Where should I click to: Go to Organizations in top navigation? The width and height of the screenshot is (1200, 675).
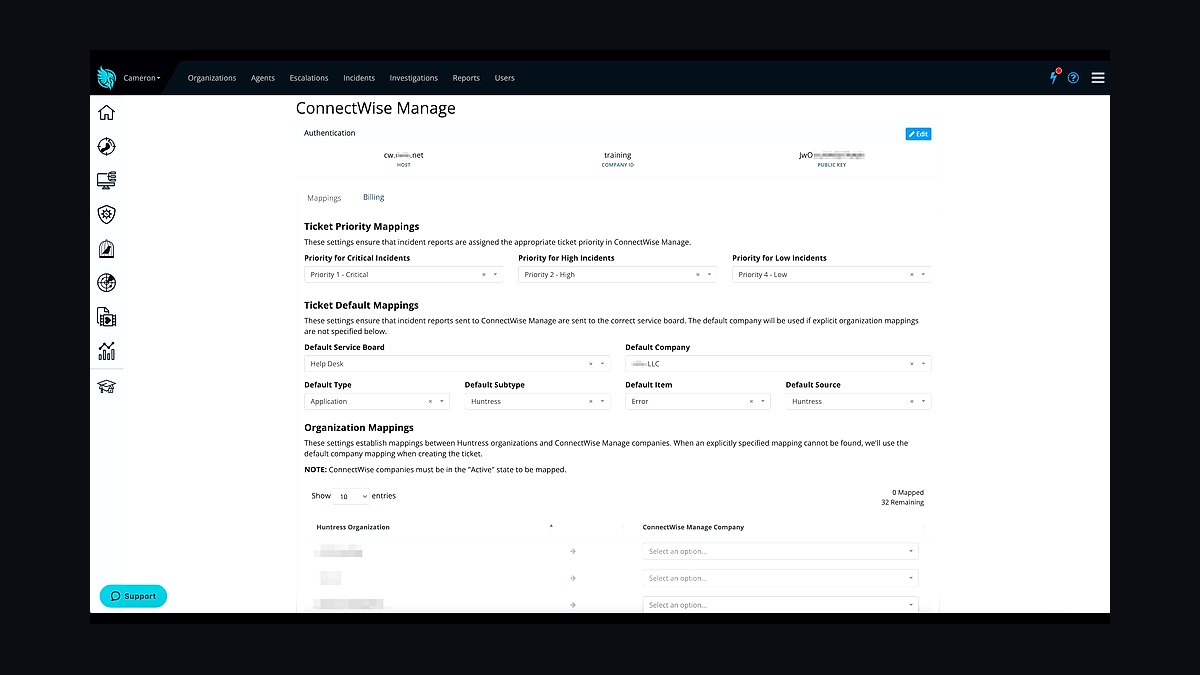212,78
